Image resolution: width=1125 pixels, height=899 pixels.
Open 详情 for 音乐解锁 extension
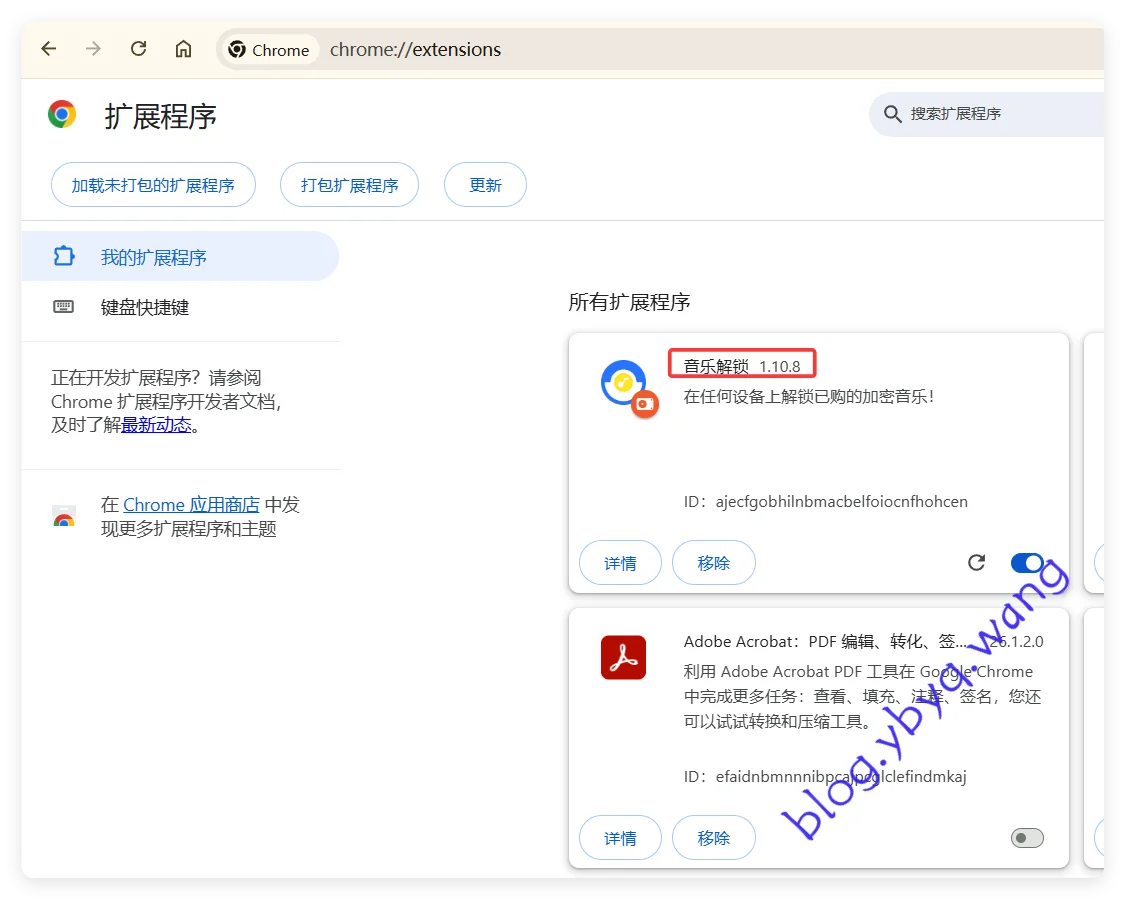(x=620, y=563)
